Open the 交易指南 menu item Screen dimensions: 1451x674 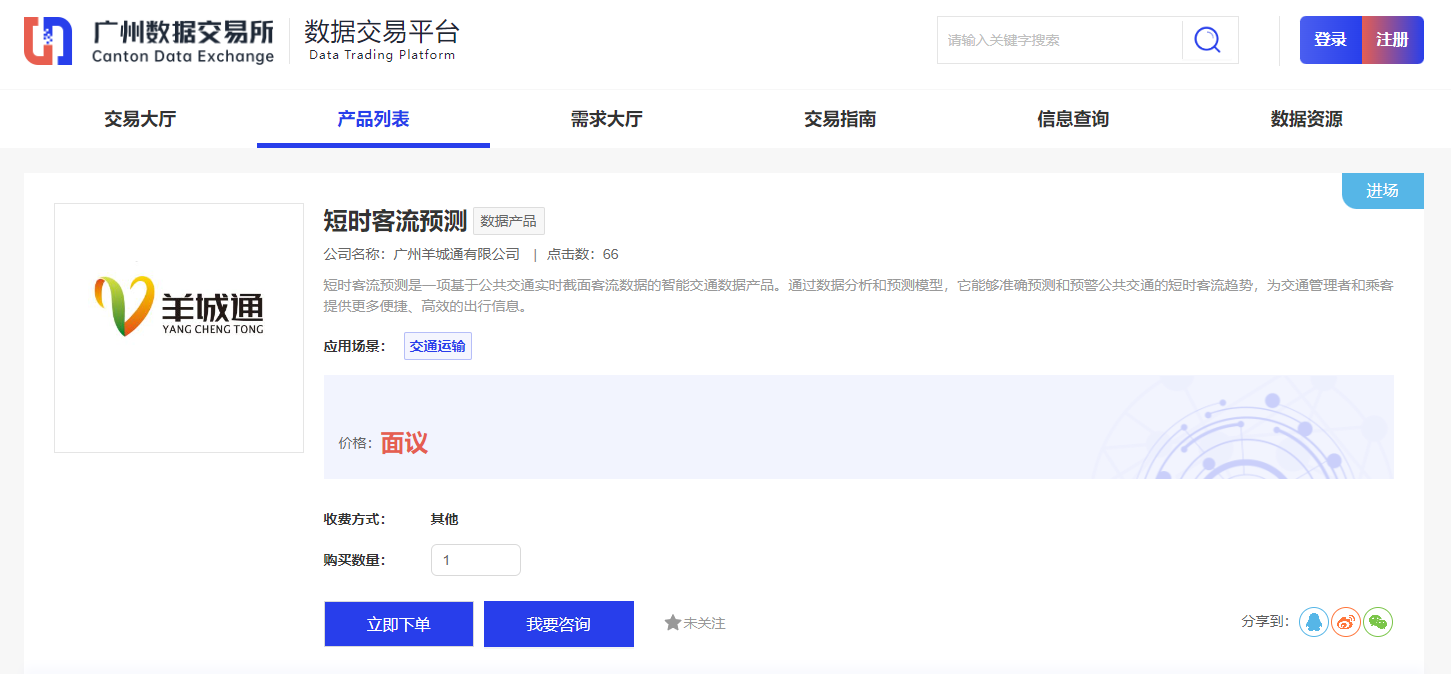coord(840,119)
